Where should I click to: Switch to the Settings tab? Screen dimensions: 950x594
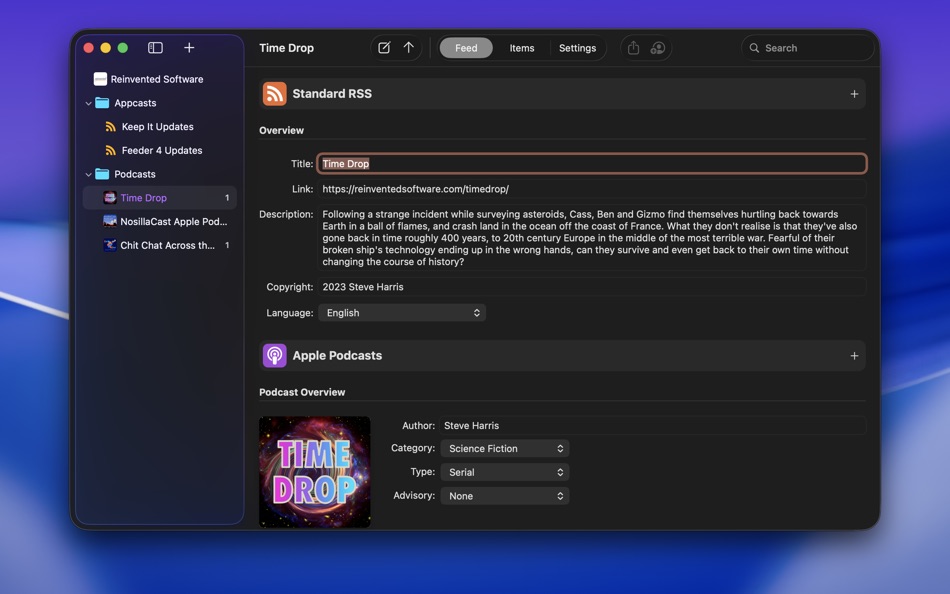[x=577, y=48]
